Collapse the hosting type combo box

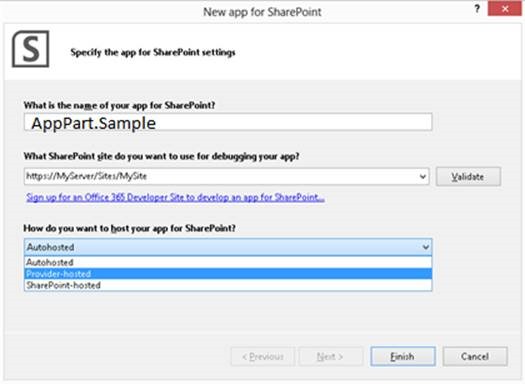(x=228, y=247)
